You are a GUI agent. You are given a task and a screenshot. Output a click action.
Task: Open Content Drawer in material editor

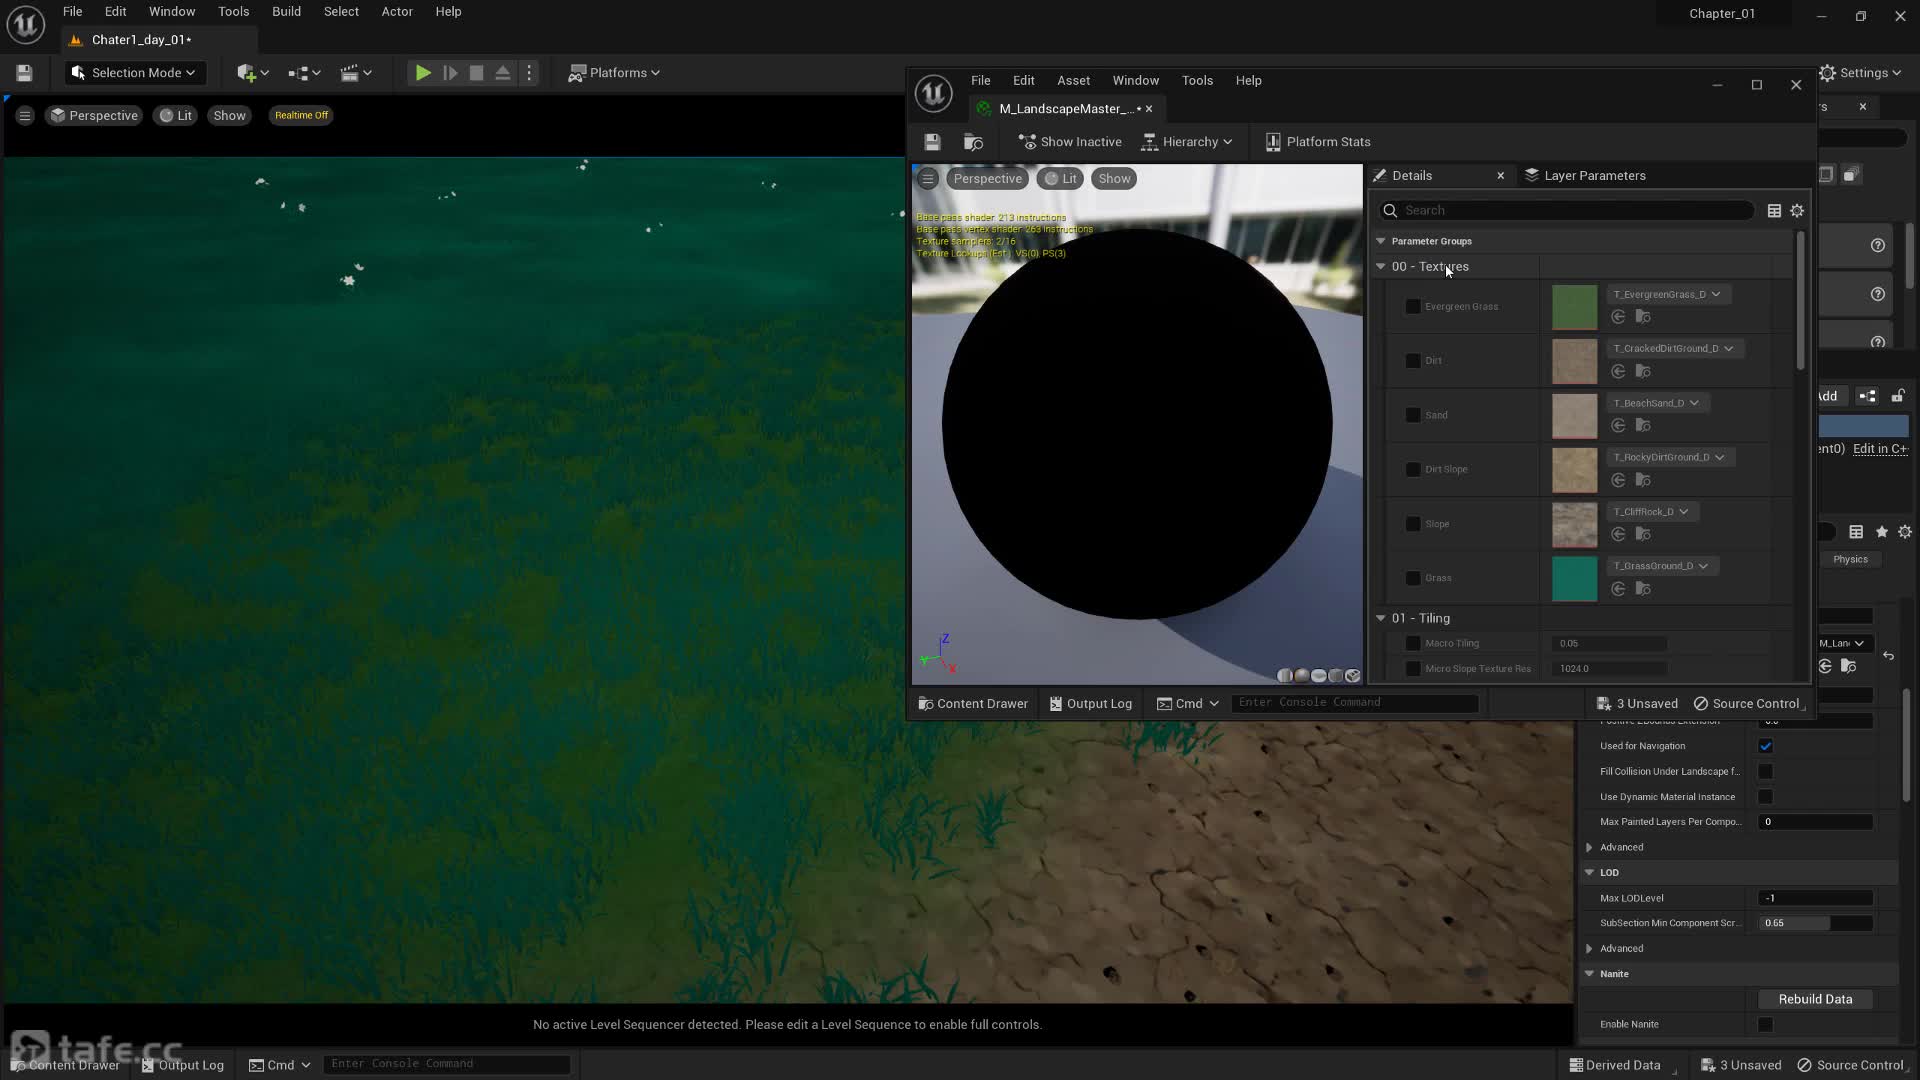click(973, 704)
